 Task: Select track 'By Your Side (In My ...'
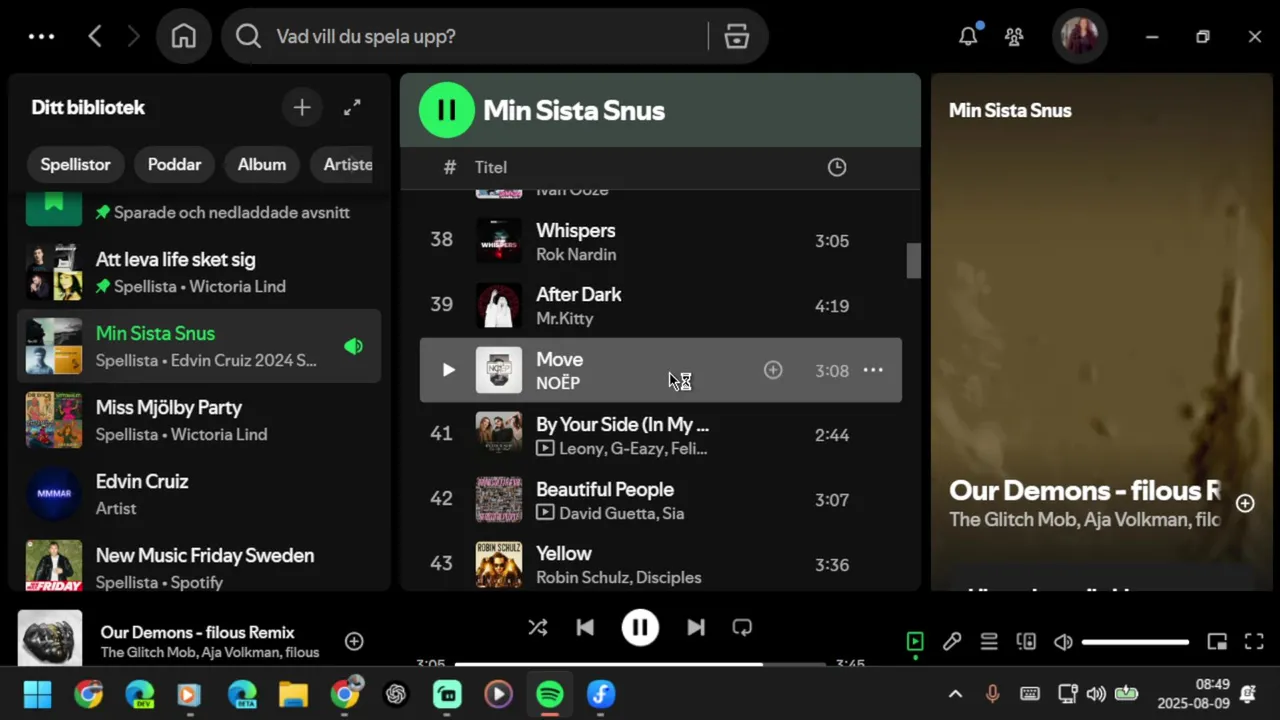660,435
